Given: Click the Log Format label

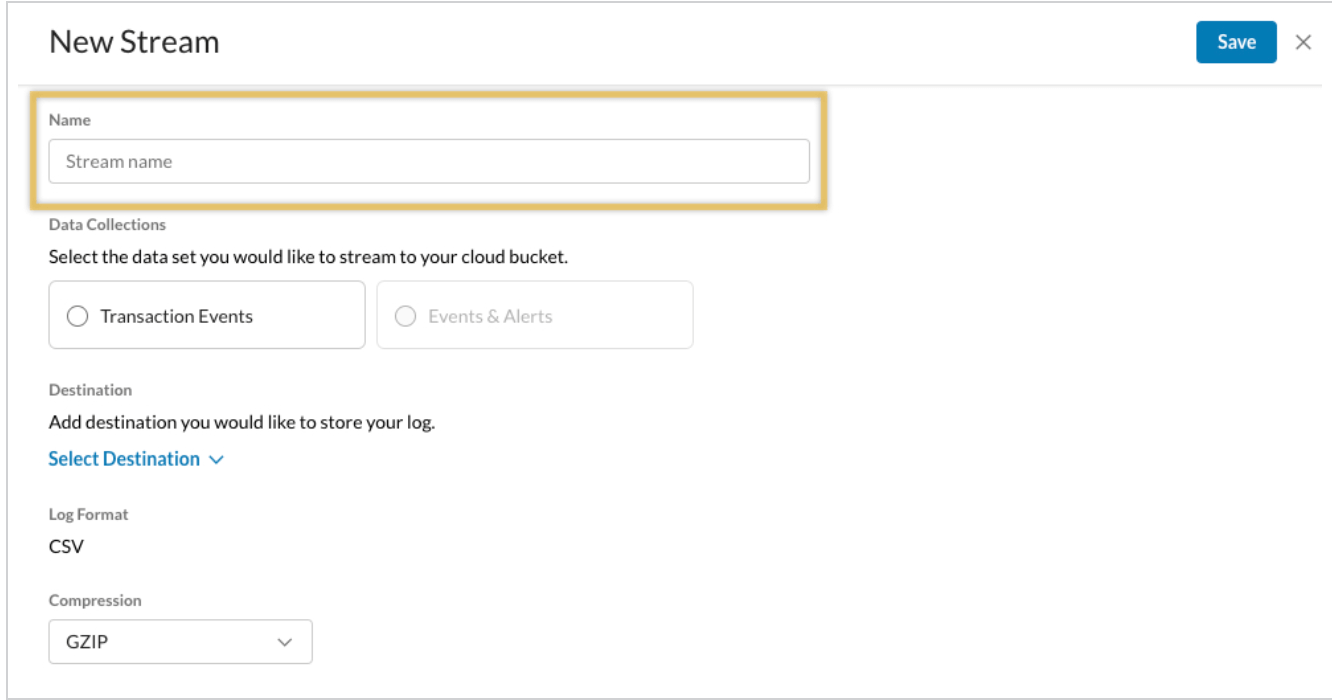Looking at the screenshot, I should click(x=89, y=514).
